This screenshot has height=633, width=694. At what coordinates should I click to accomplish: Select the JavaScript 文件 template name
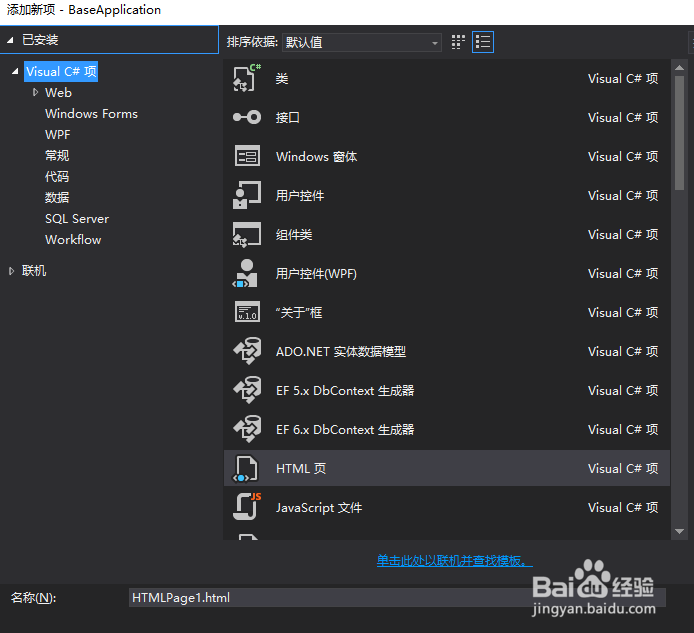319,507
